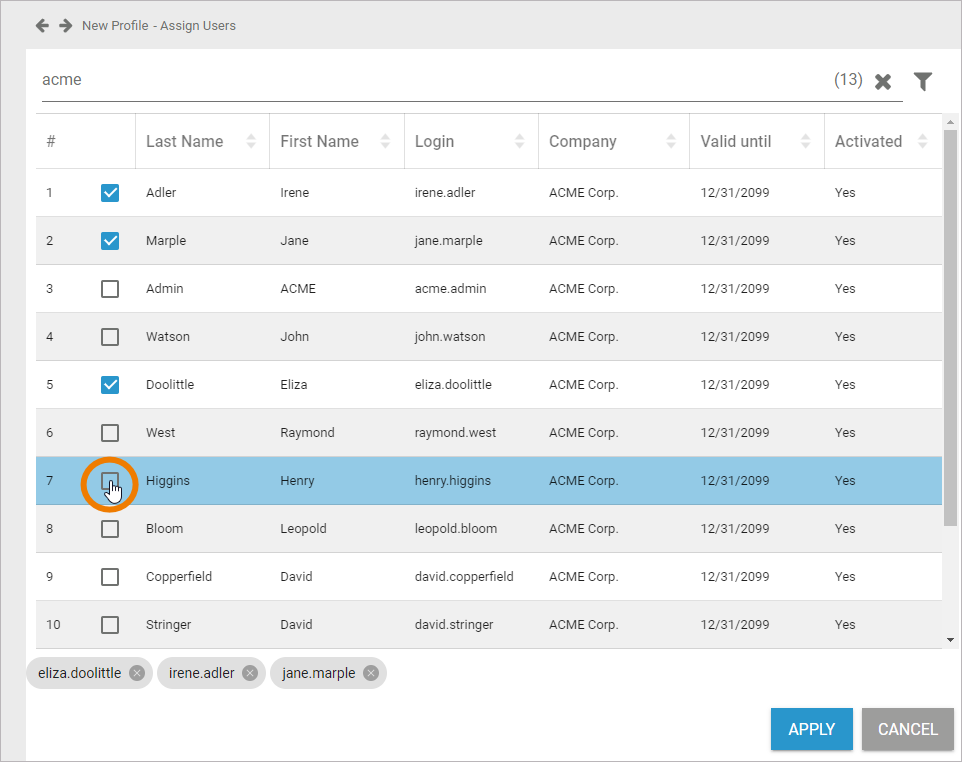Sort by Login column arrows
The height and width of the screenshot is (762, 962).
pos(520,142)
